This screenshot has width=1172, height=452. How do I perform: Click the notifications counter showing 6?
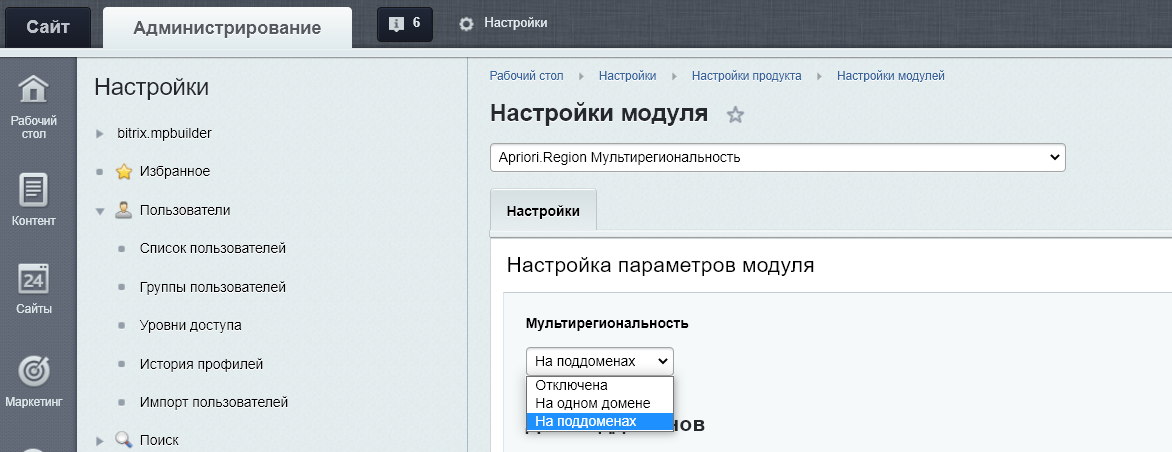click(x=404, y=23)
